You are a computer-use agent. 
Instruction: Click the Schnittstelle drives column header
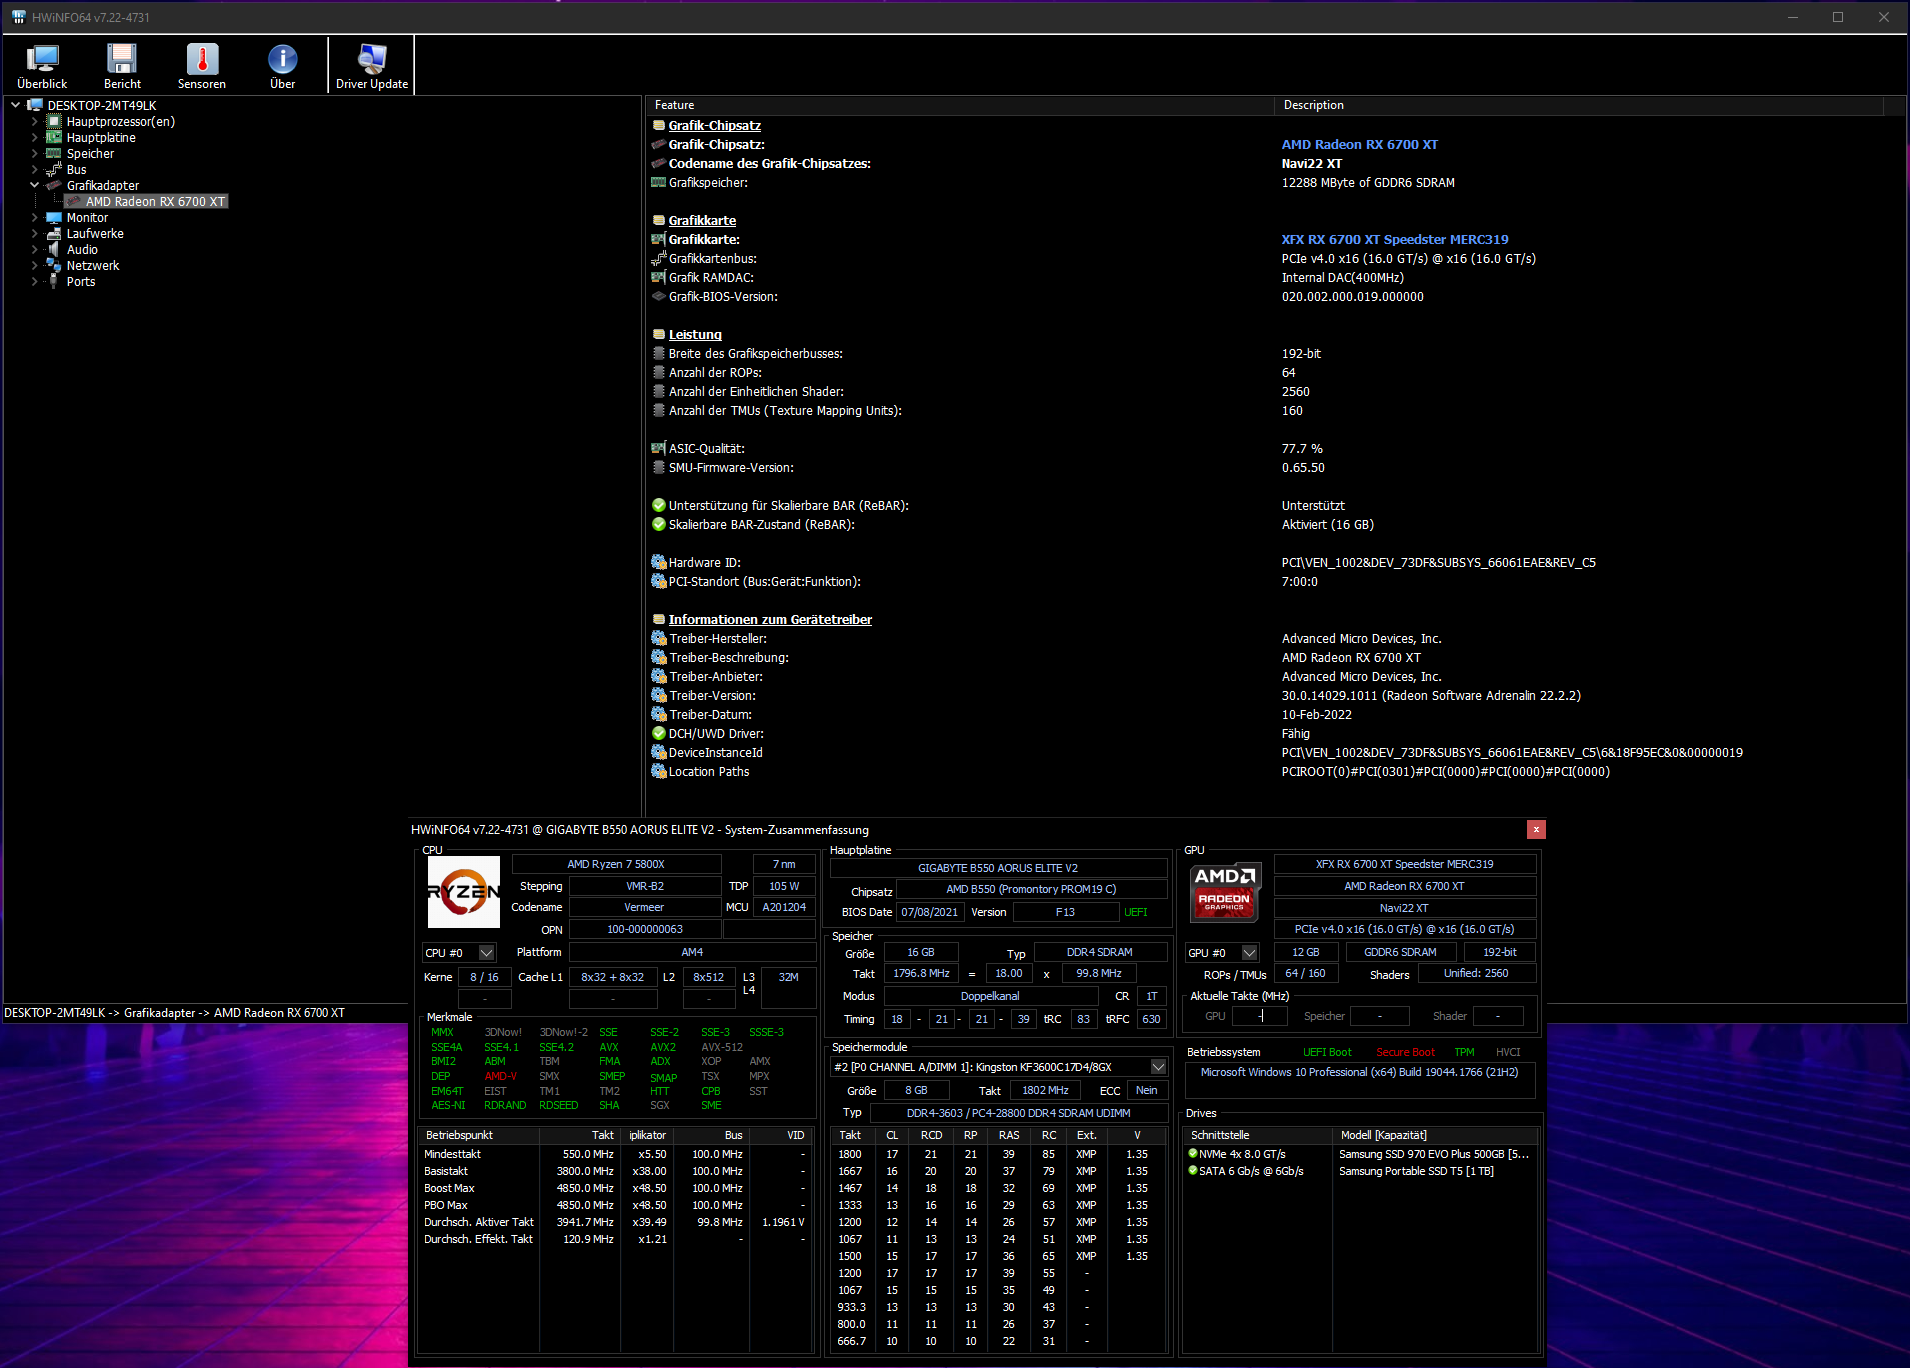coord(1258,1135)
